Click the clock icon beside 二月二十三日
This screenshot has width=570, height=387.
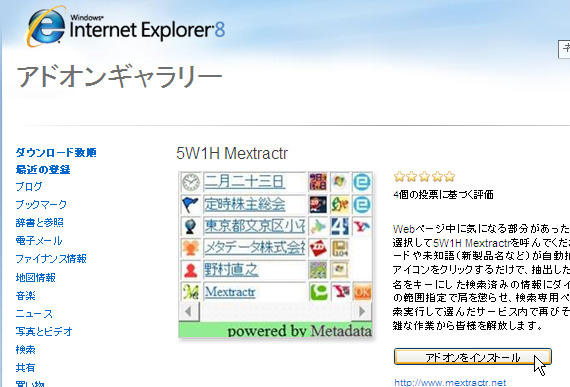point(190,182)
